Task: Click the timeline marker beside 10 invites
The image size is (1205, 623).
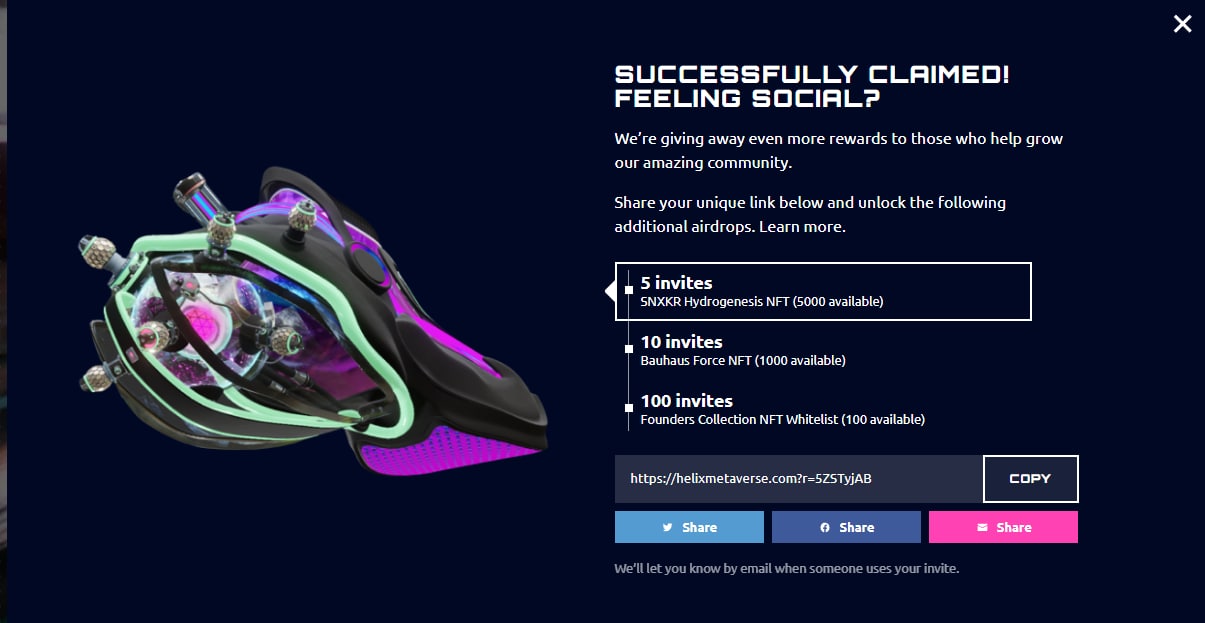Action: coord(628,349)
